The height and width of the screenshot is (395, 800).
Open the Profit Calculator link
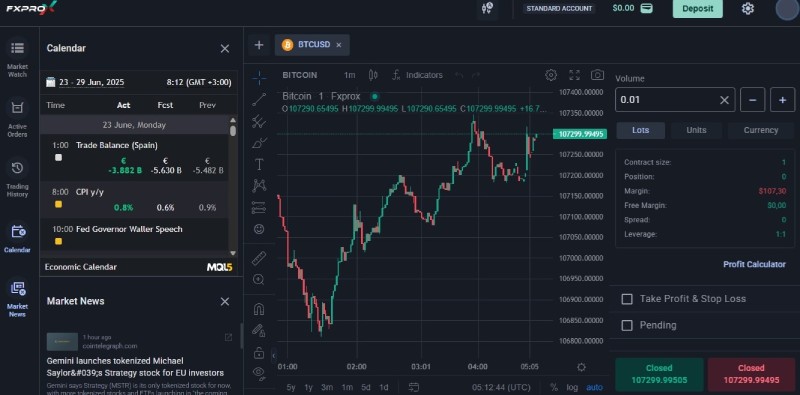tap(754, 264)
